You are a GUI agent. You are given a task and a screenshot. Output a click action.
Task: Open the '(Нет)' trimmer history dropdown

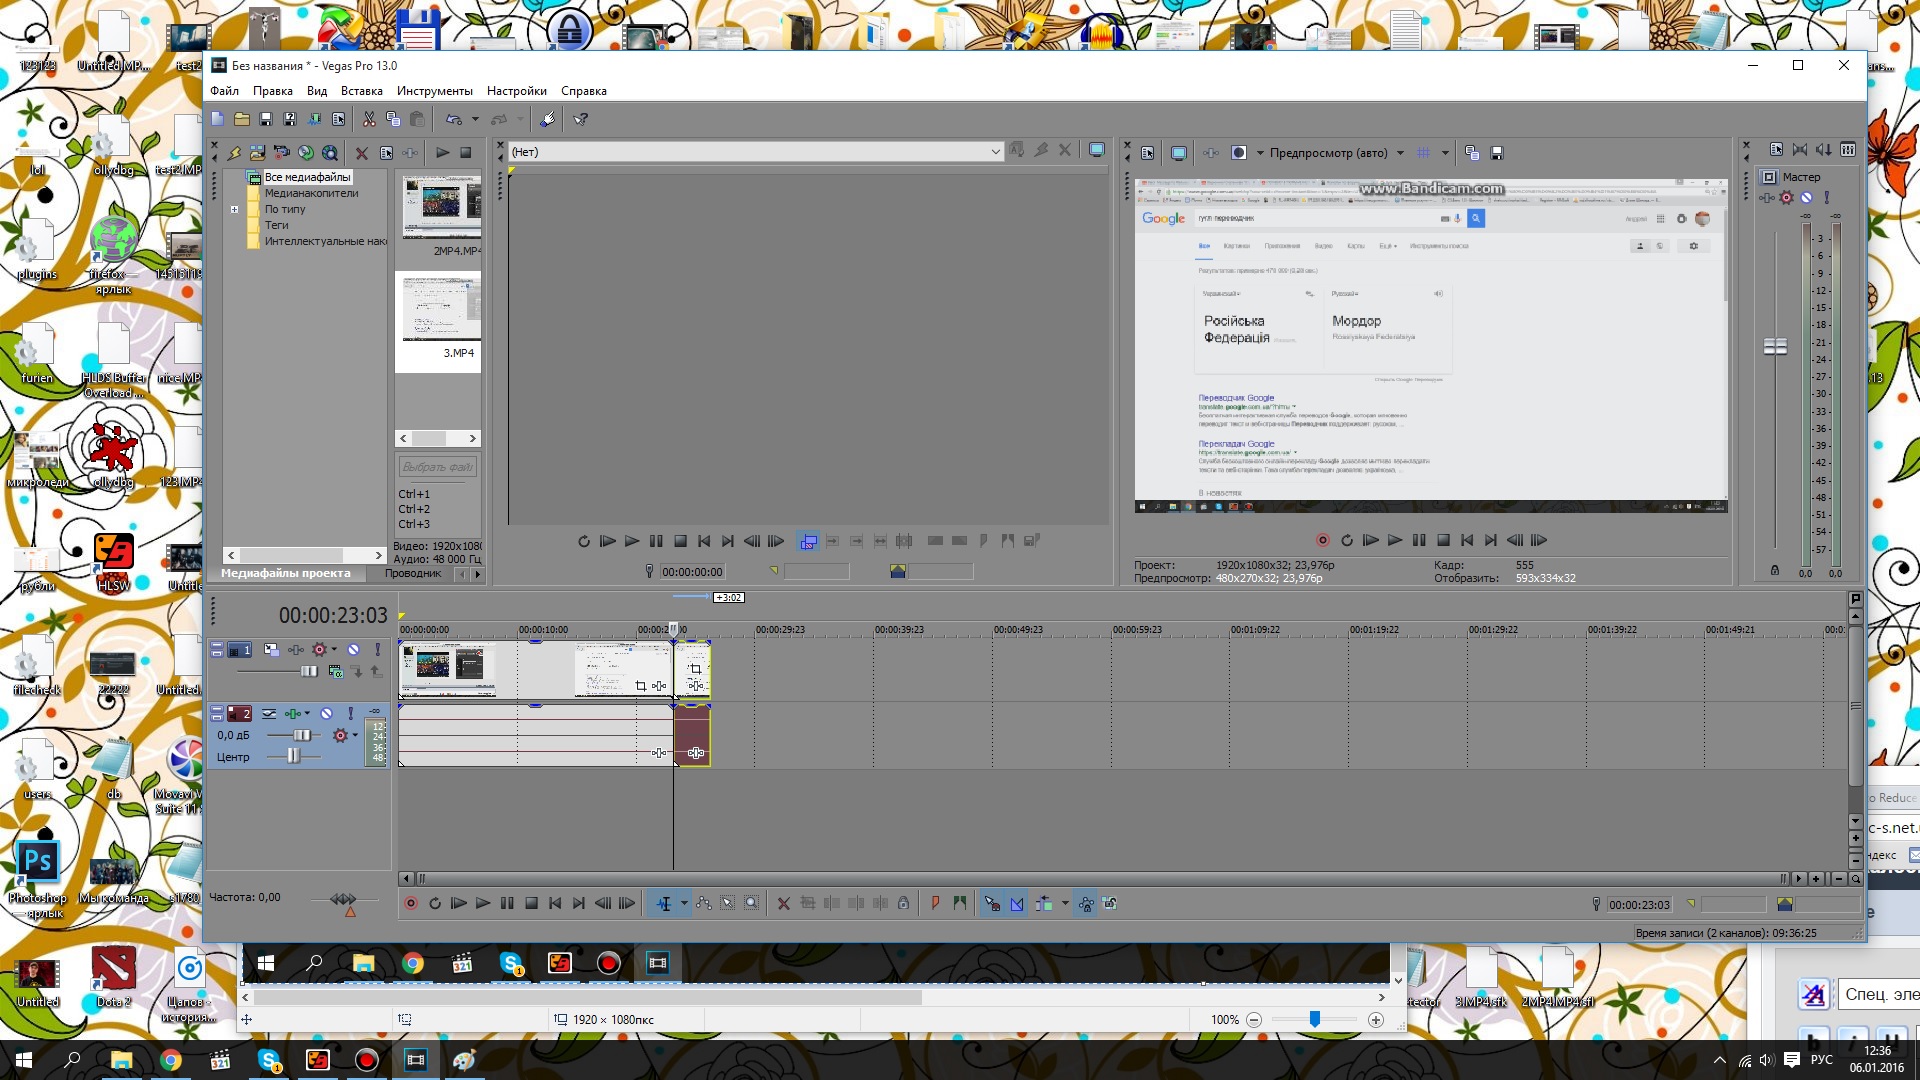(x=995, y=152)
